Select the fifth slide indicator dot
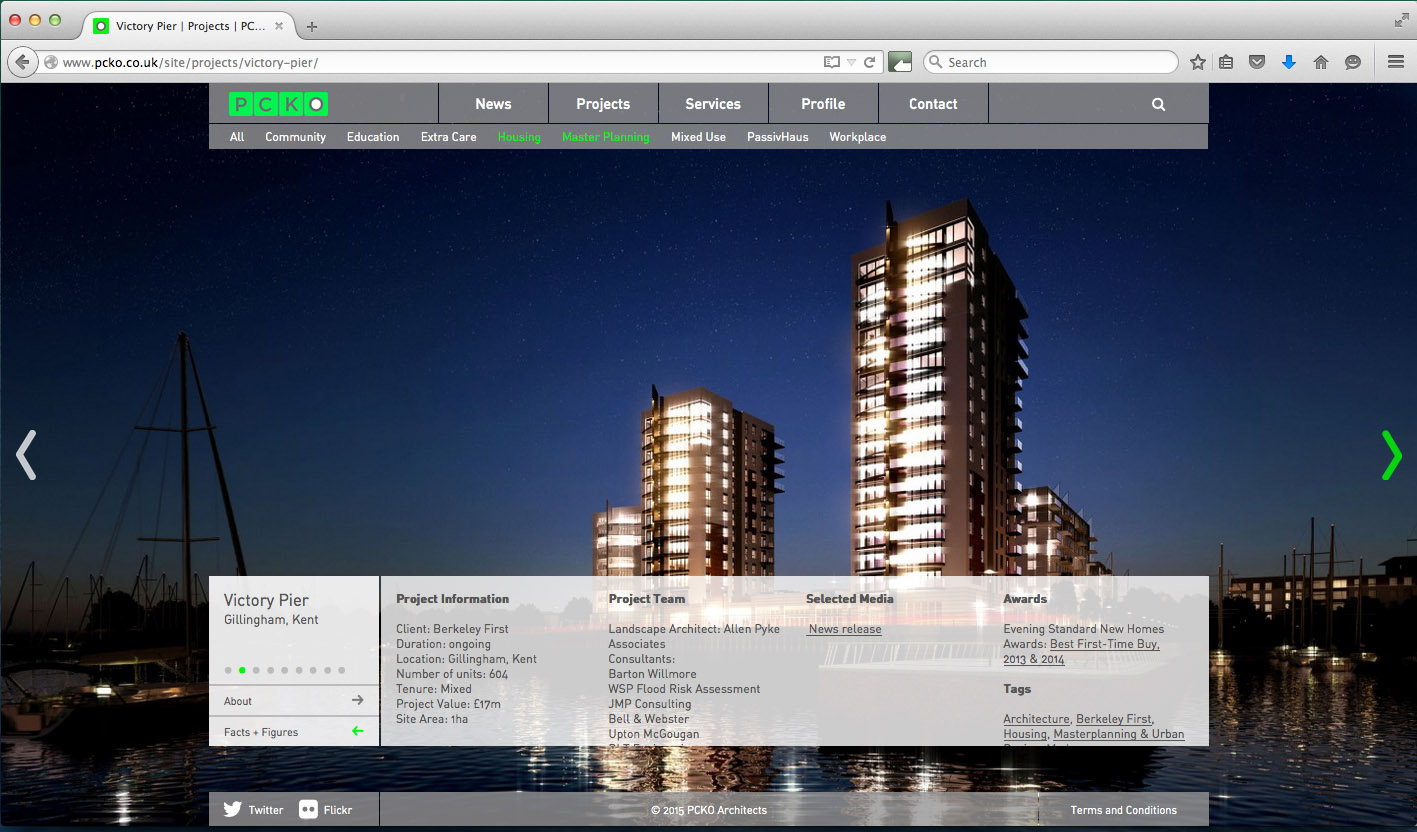The height and width of the screenshot is (832, 1417). (285, 670)
